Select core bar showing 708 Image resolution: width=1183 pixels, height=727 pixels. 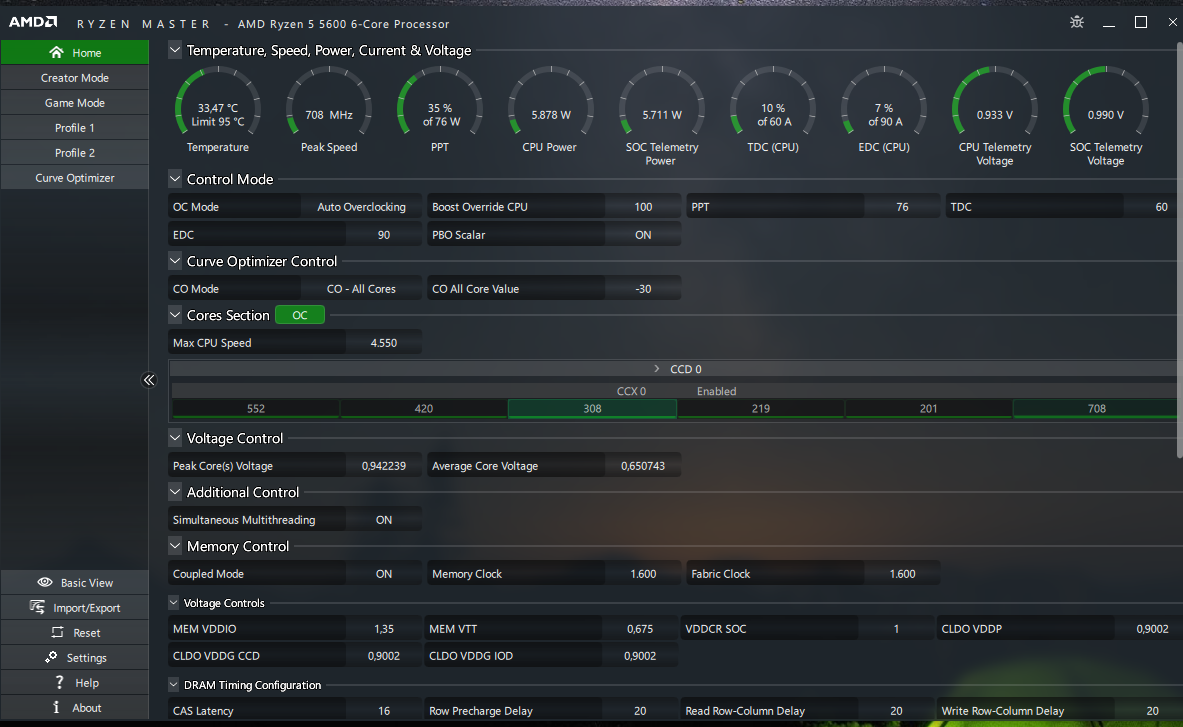click(1095, 409)
